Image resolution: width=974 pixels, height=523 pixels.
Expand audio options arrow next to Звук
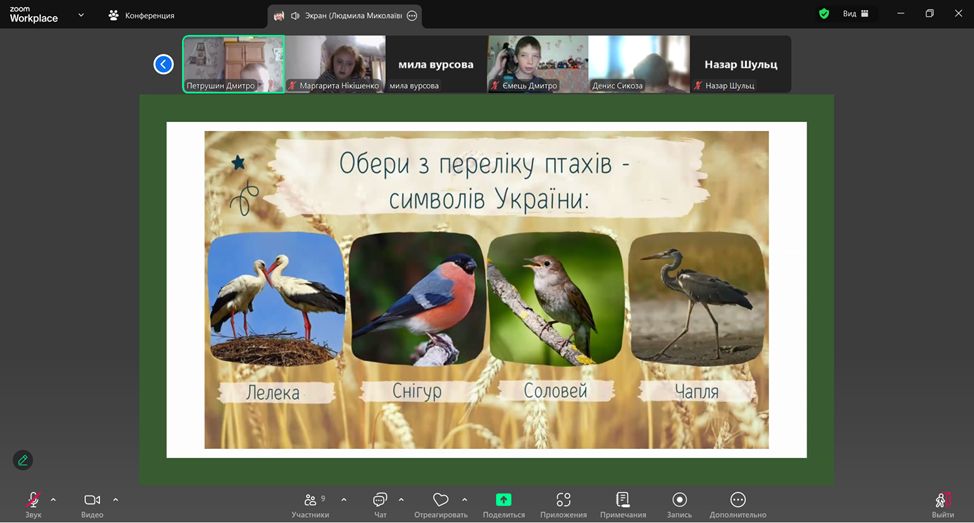click(x=53, y=499)
